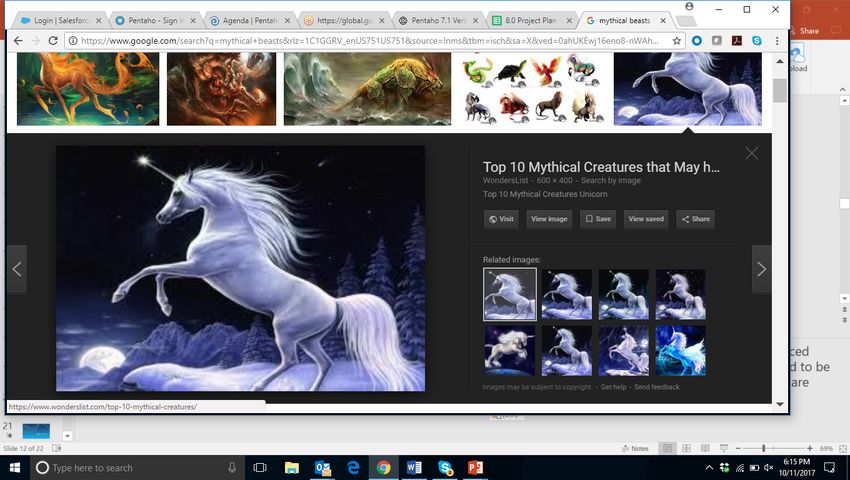Open the Action Center notifications icon
This screenshot has width=850, height=480.
[829, 468]
